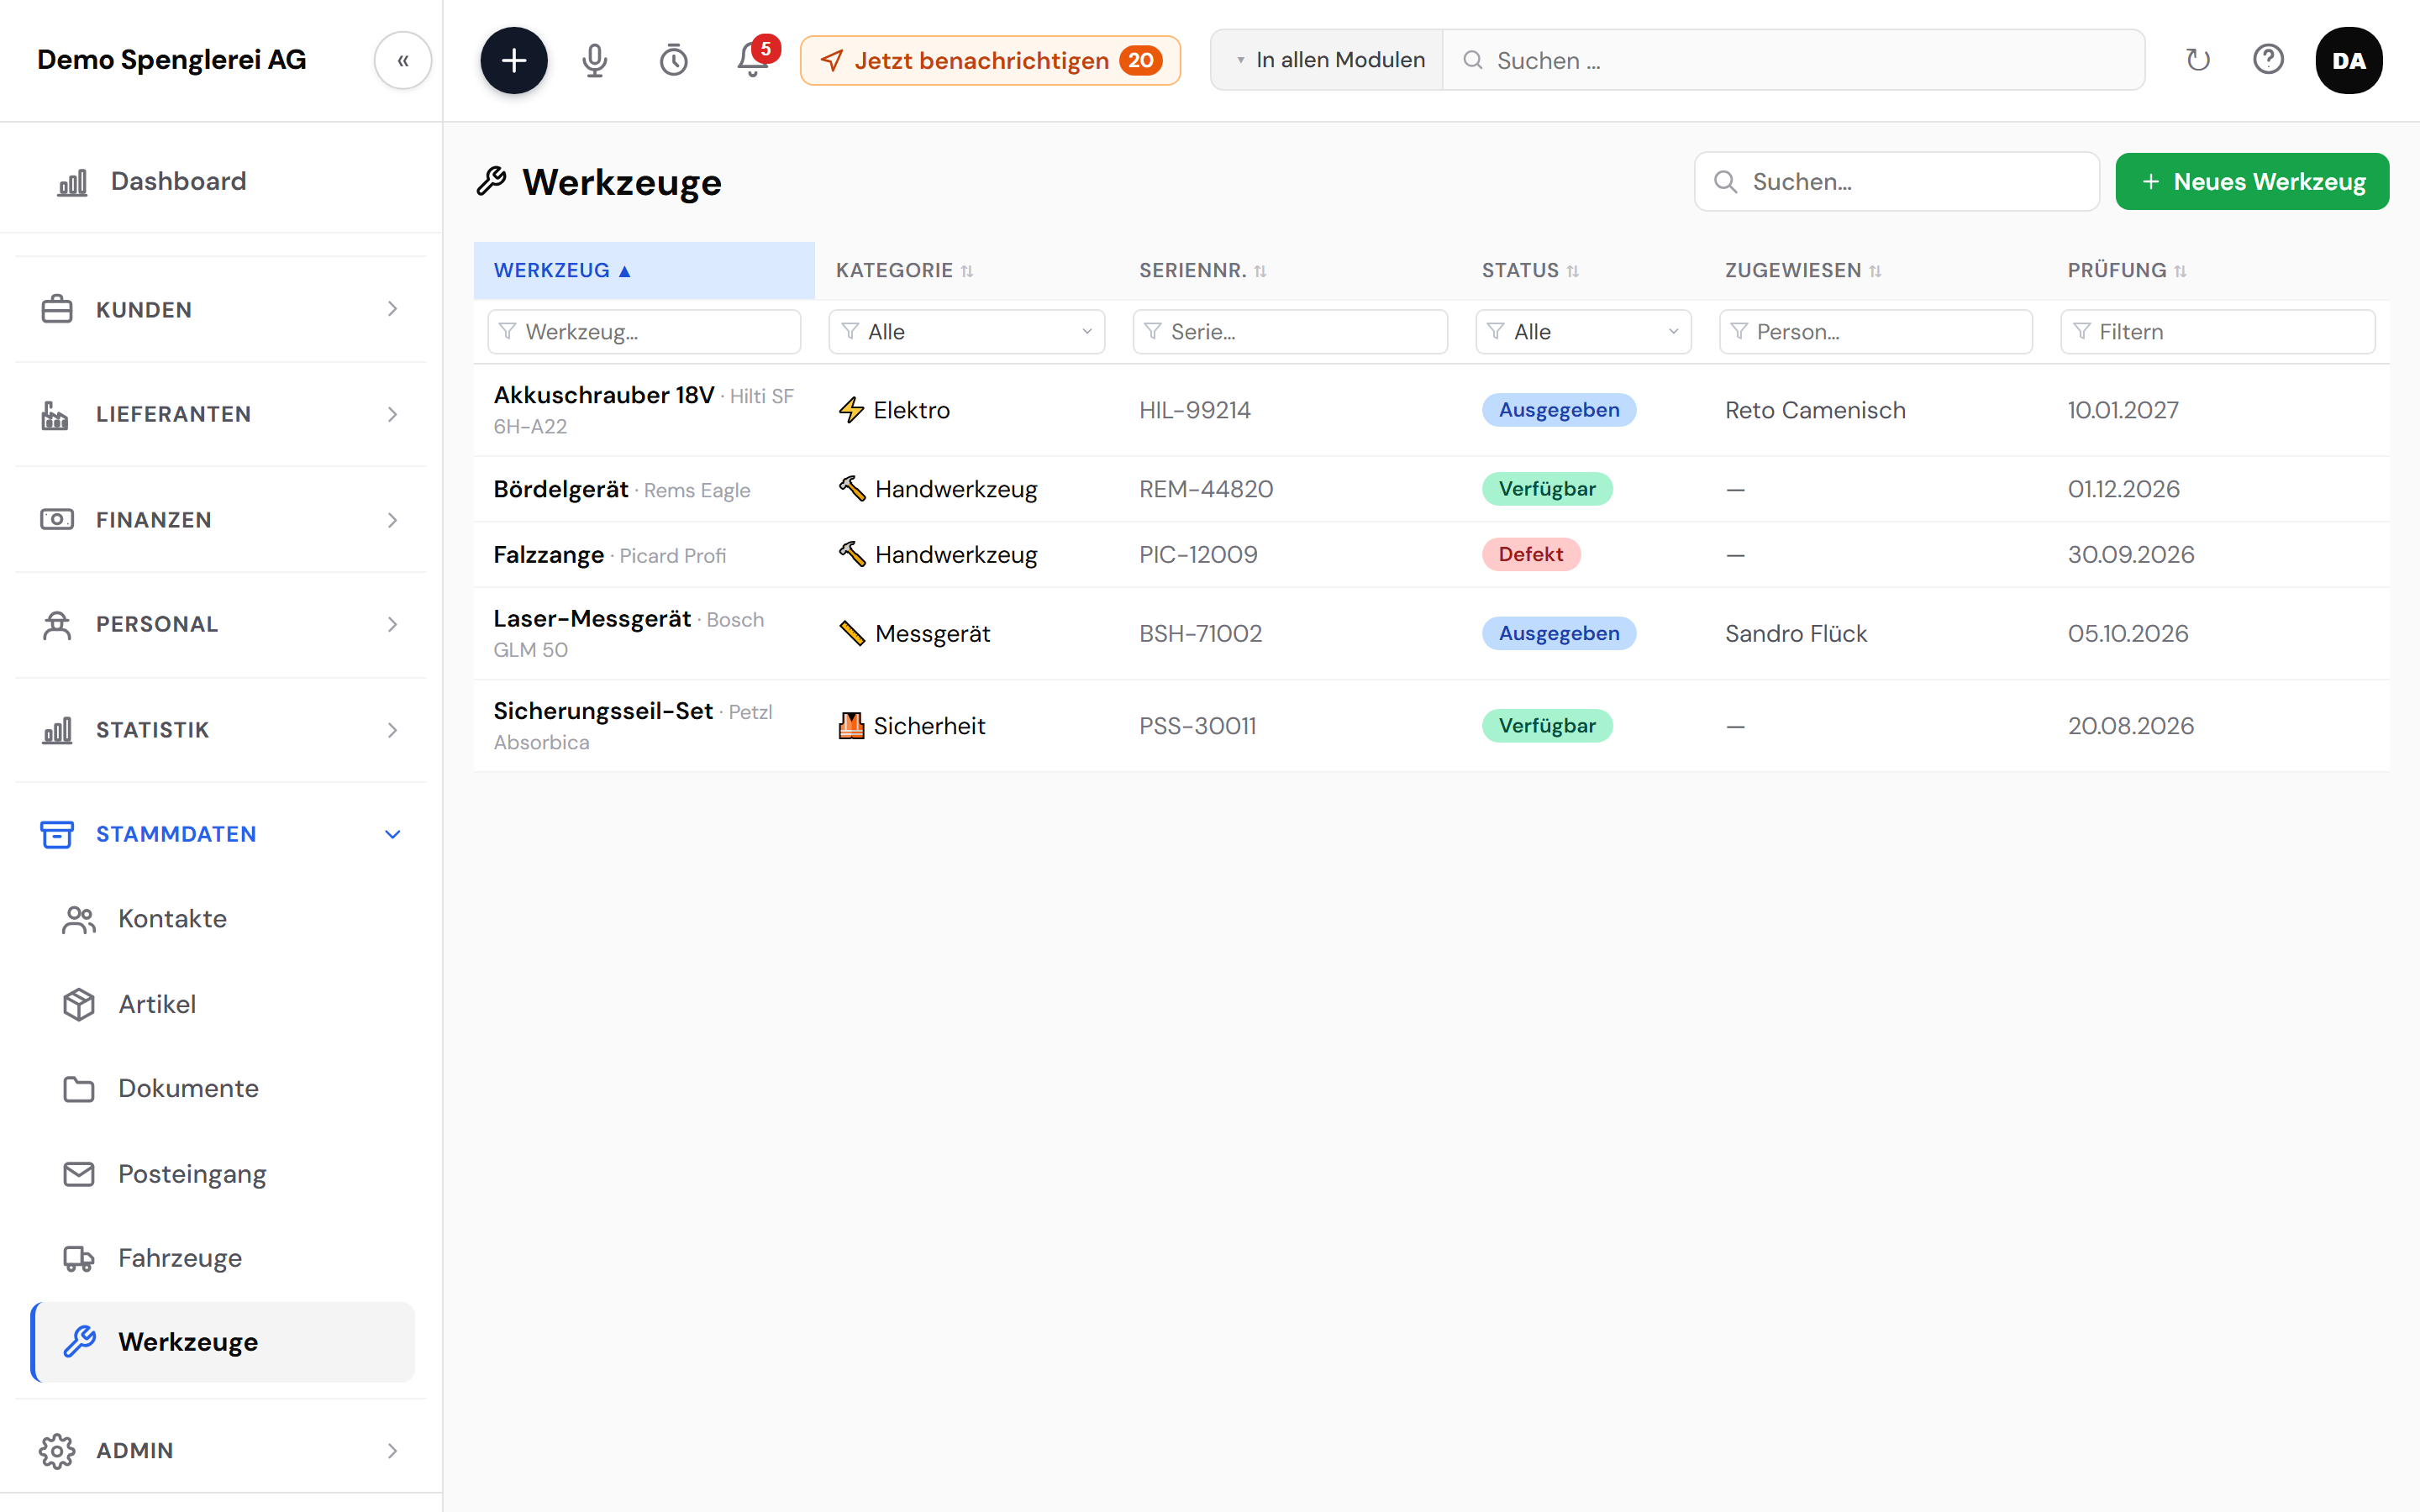Viewport: 2420px width, 1512px height.
Task: Open the Akkuschrauber 18V row
Action: pyautogui.click(x=1431, y=410)
